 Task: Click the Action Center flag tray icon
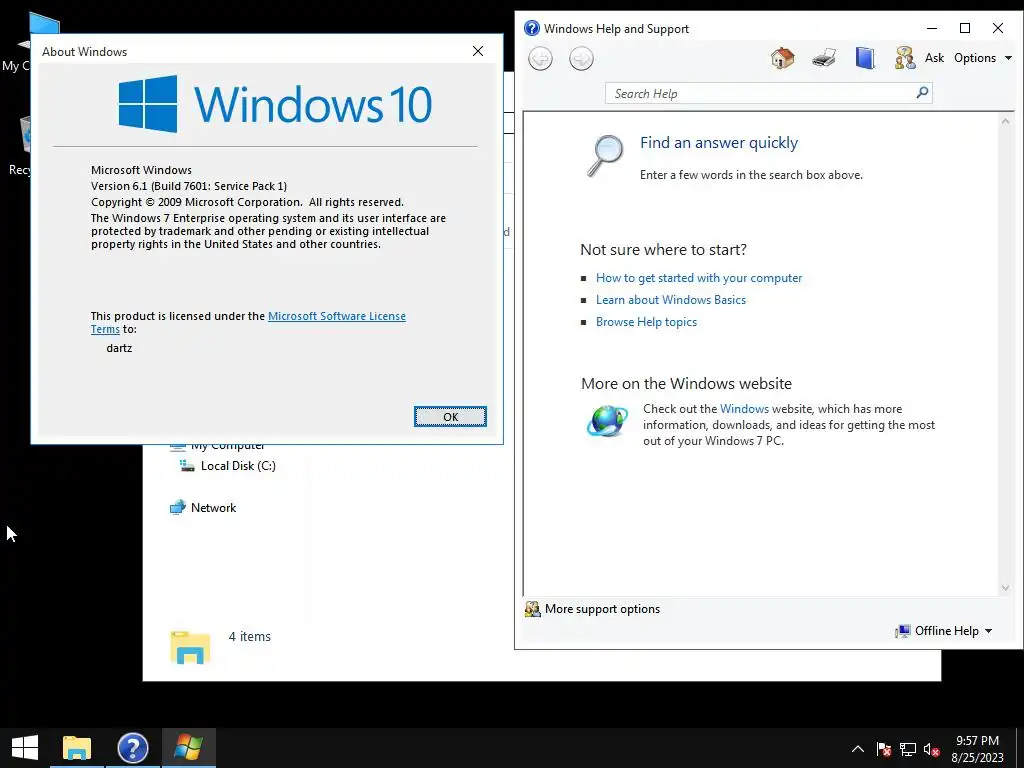(884, 749)
